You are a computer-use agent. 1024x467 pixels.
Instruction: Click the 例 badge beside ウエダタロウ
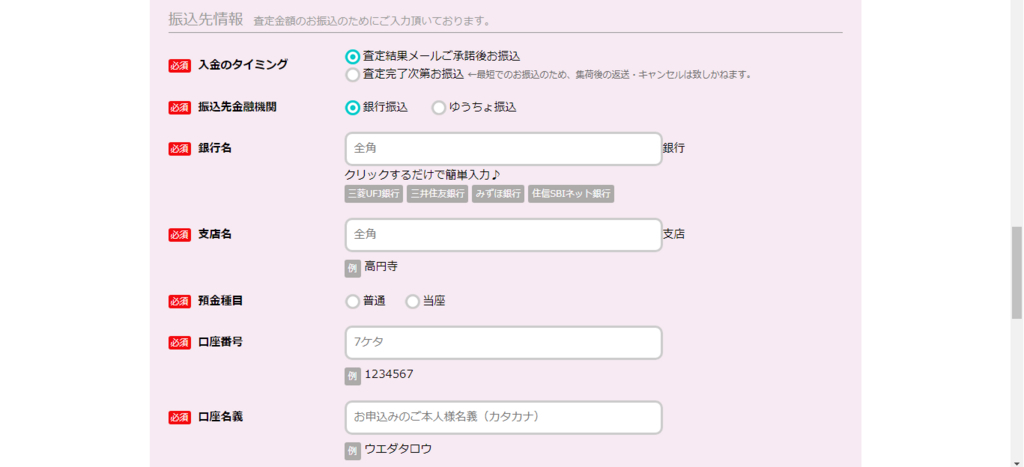(x=352, y=451)
